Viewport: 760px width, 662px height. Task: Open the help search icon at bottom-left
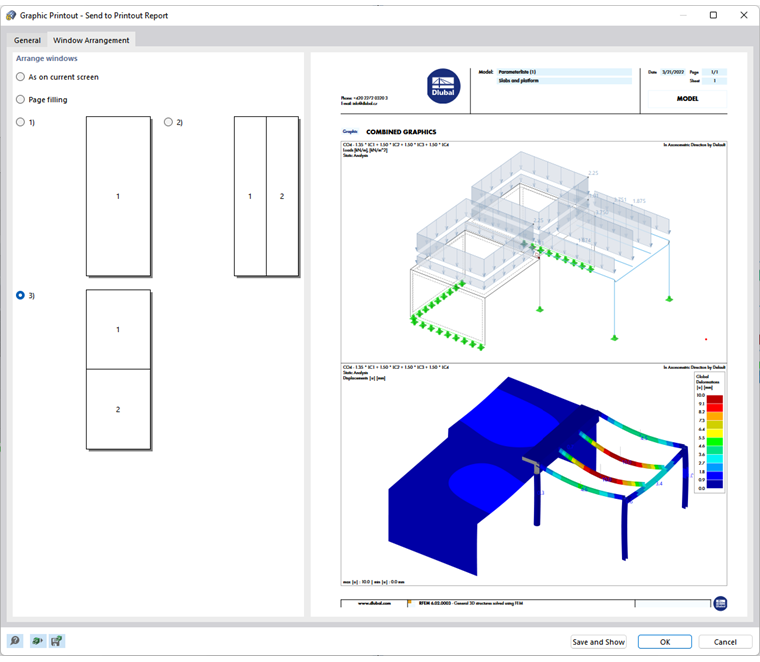point(15,641)
